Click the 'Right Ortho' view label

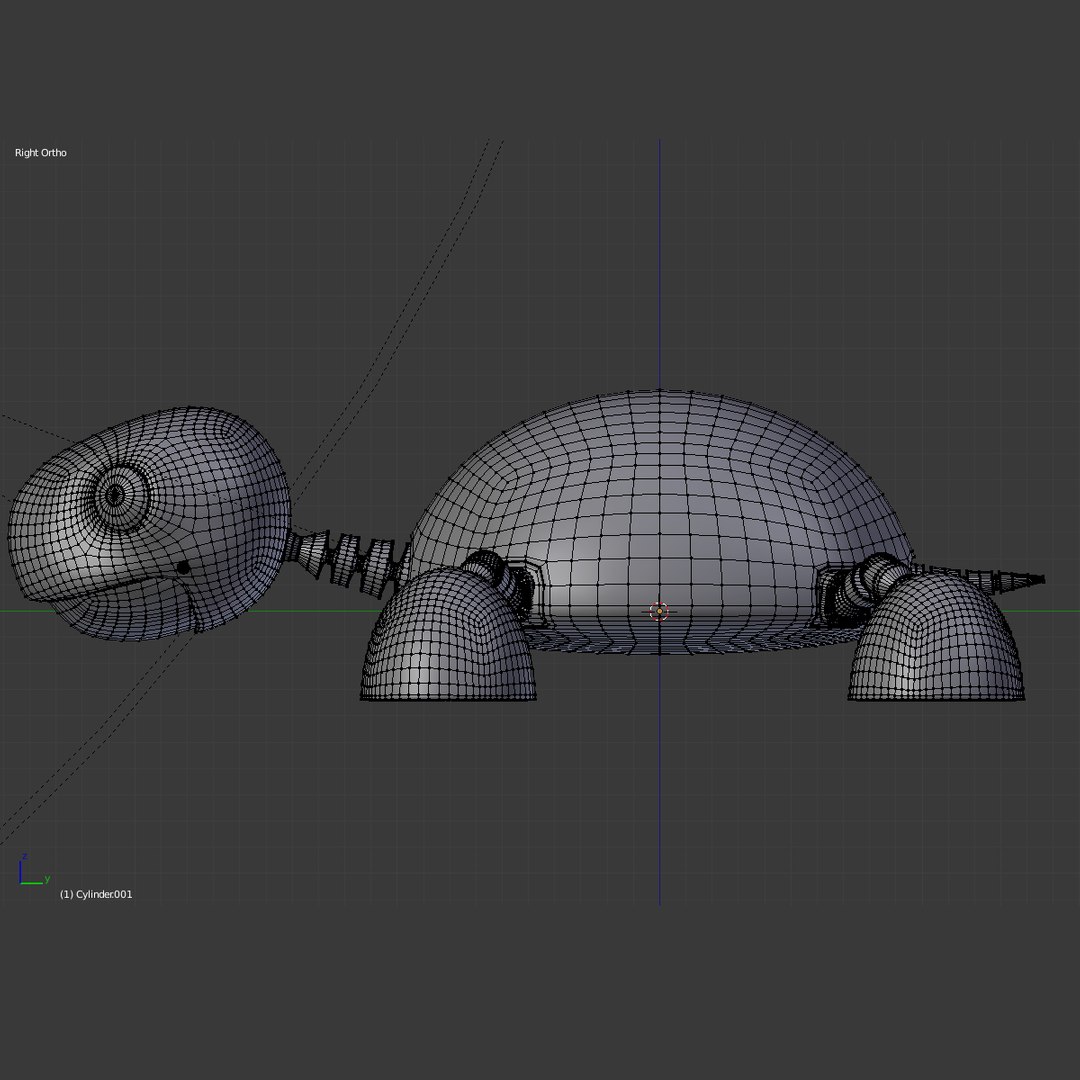pos(41,153)
